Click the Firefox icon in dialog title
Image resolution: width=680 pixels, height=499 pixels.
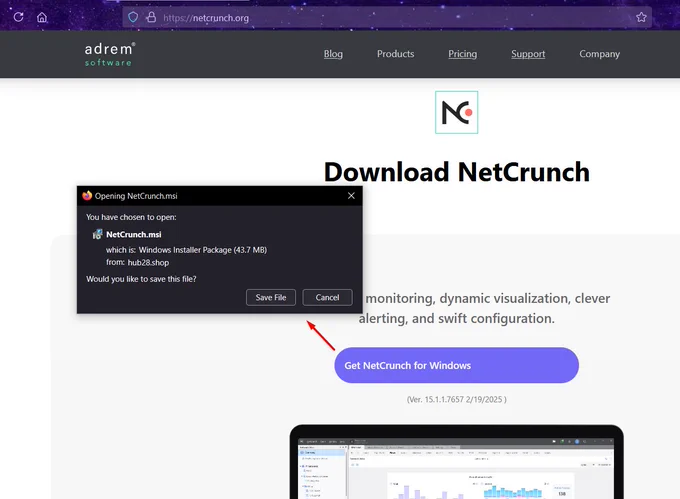pyautogui.click(x=87, y=196)
